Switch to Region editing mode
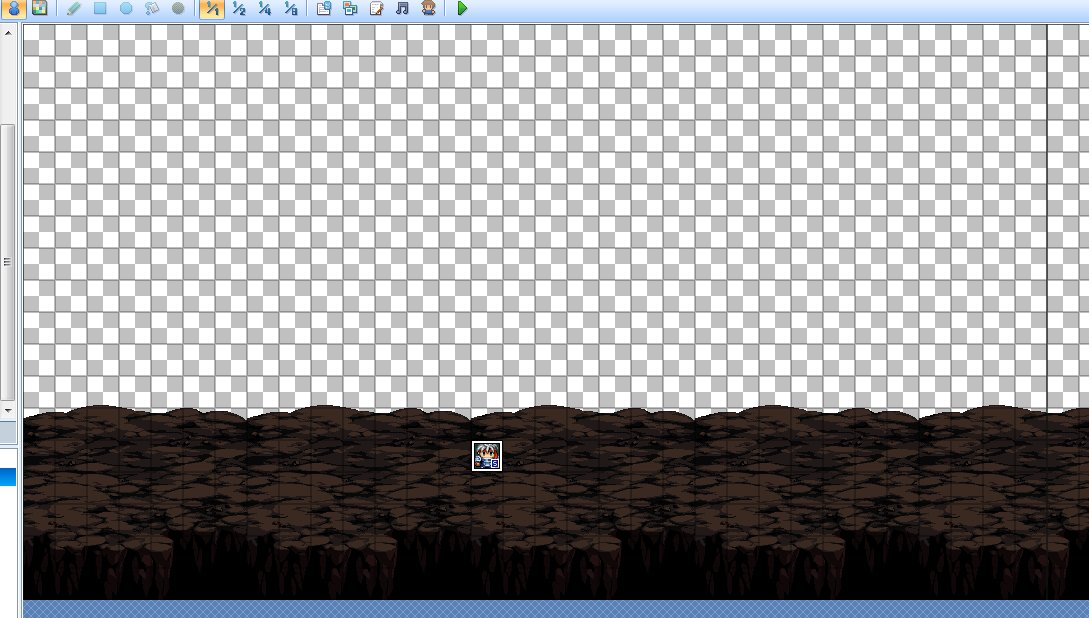 pyautogui.click(x=40, y=8)
